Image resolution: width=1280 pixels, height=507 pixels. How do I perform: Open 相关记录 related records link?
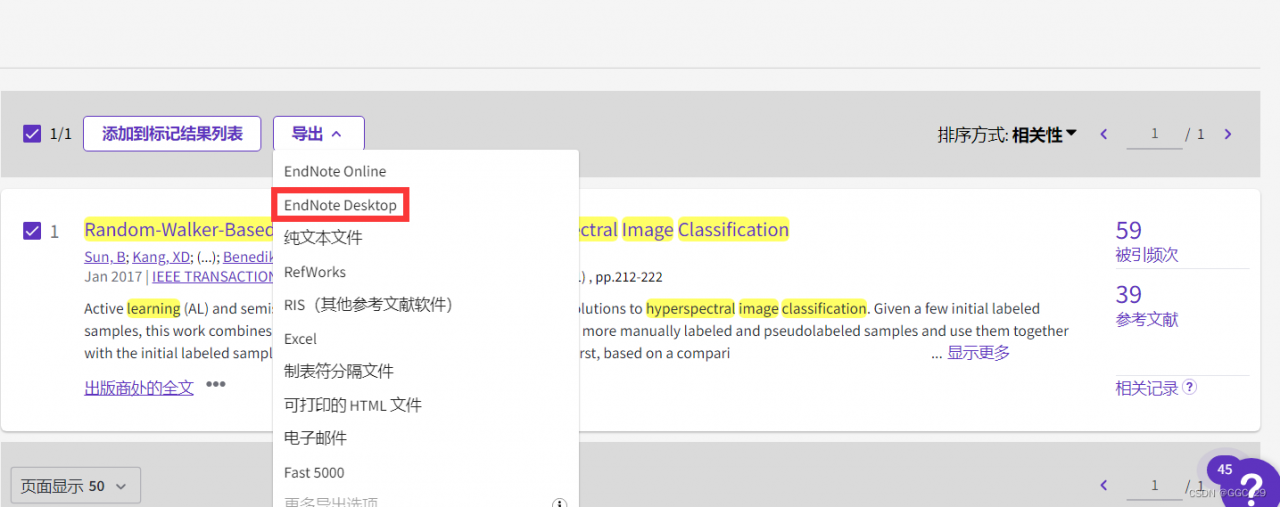point(1147,388)
